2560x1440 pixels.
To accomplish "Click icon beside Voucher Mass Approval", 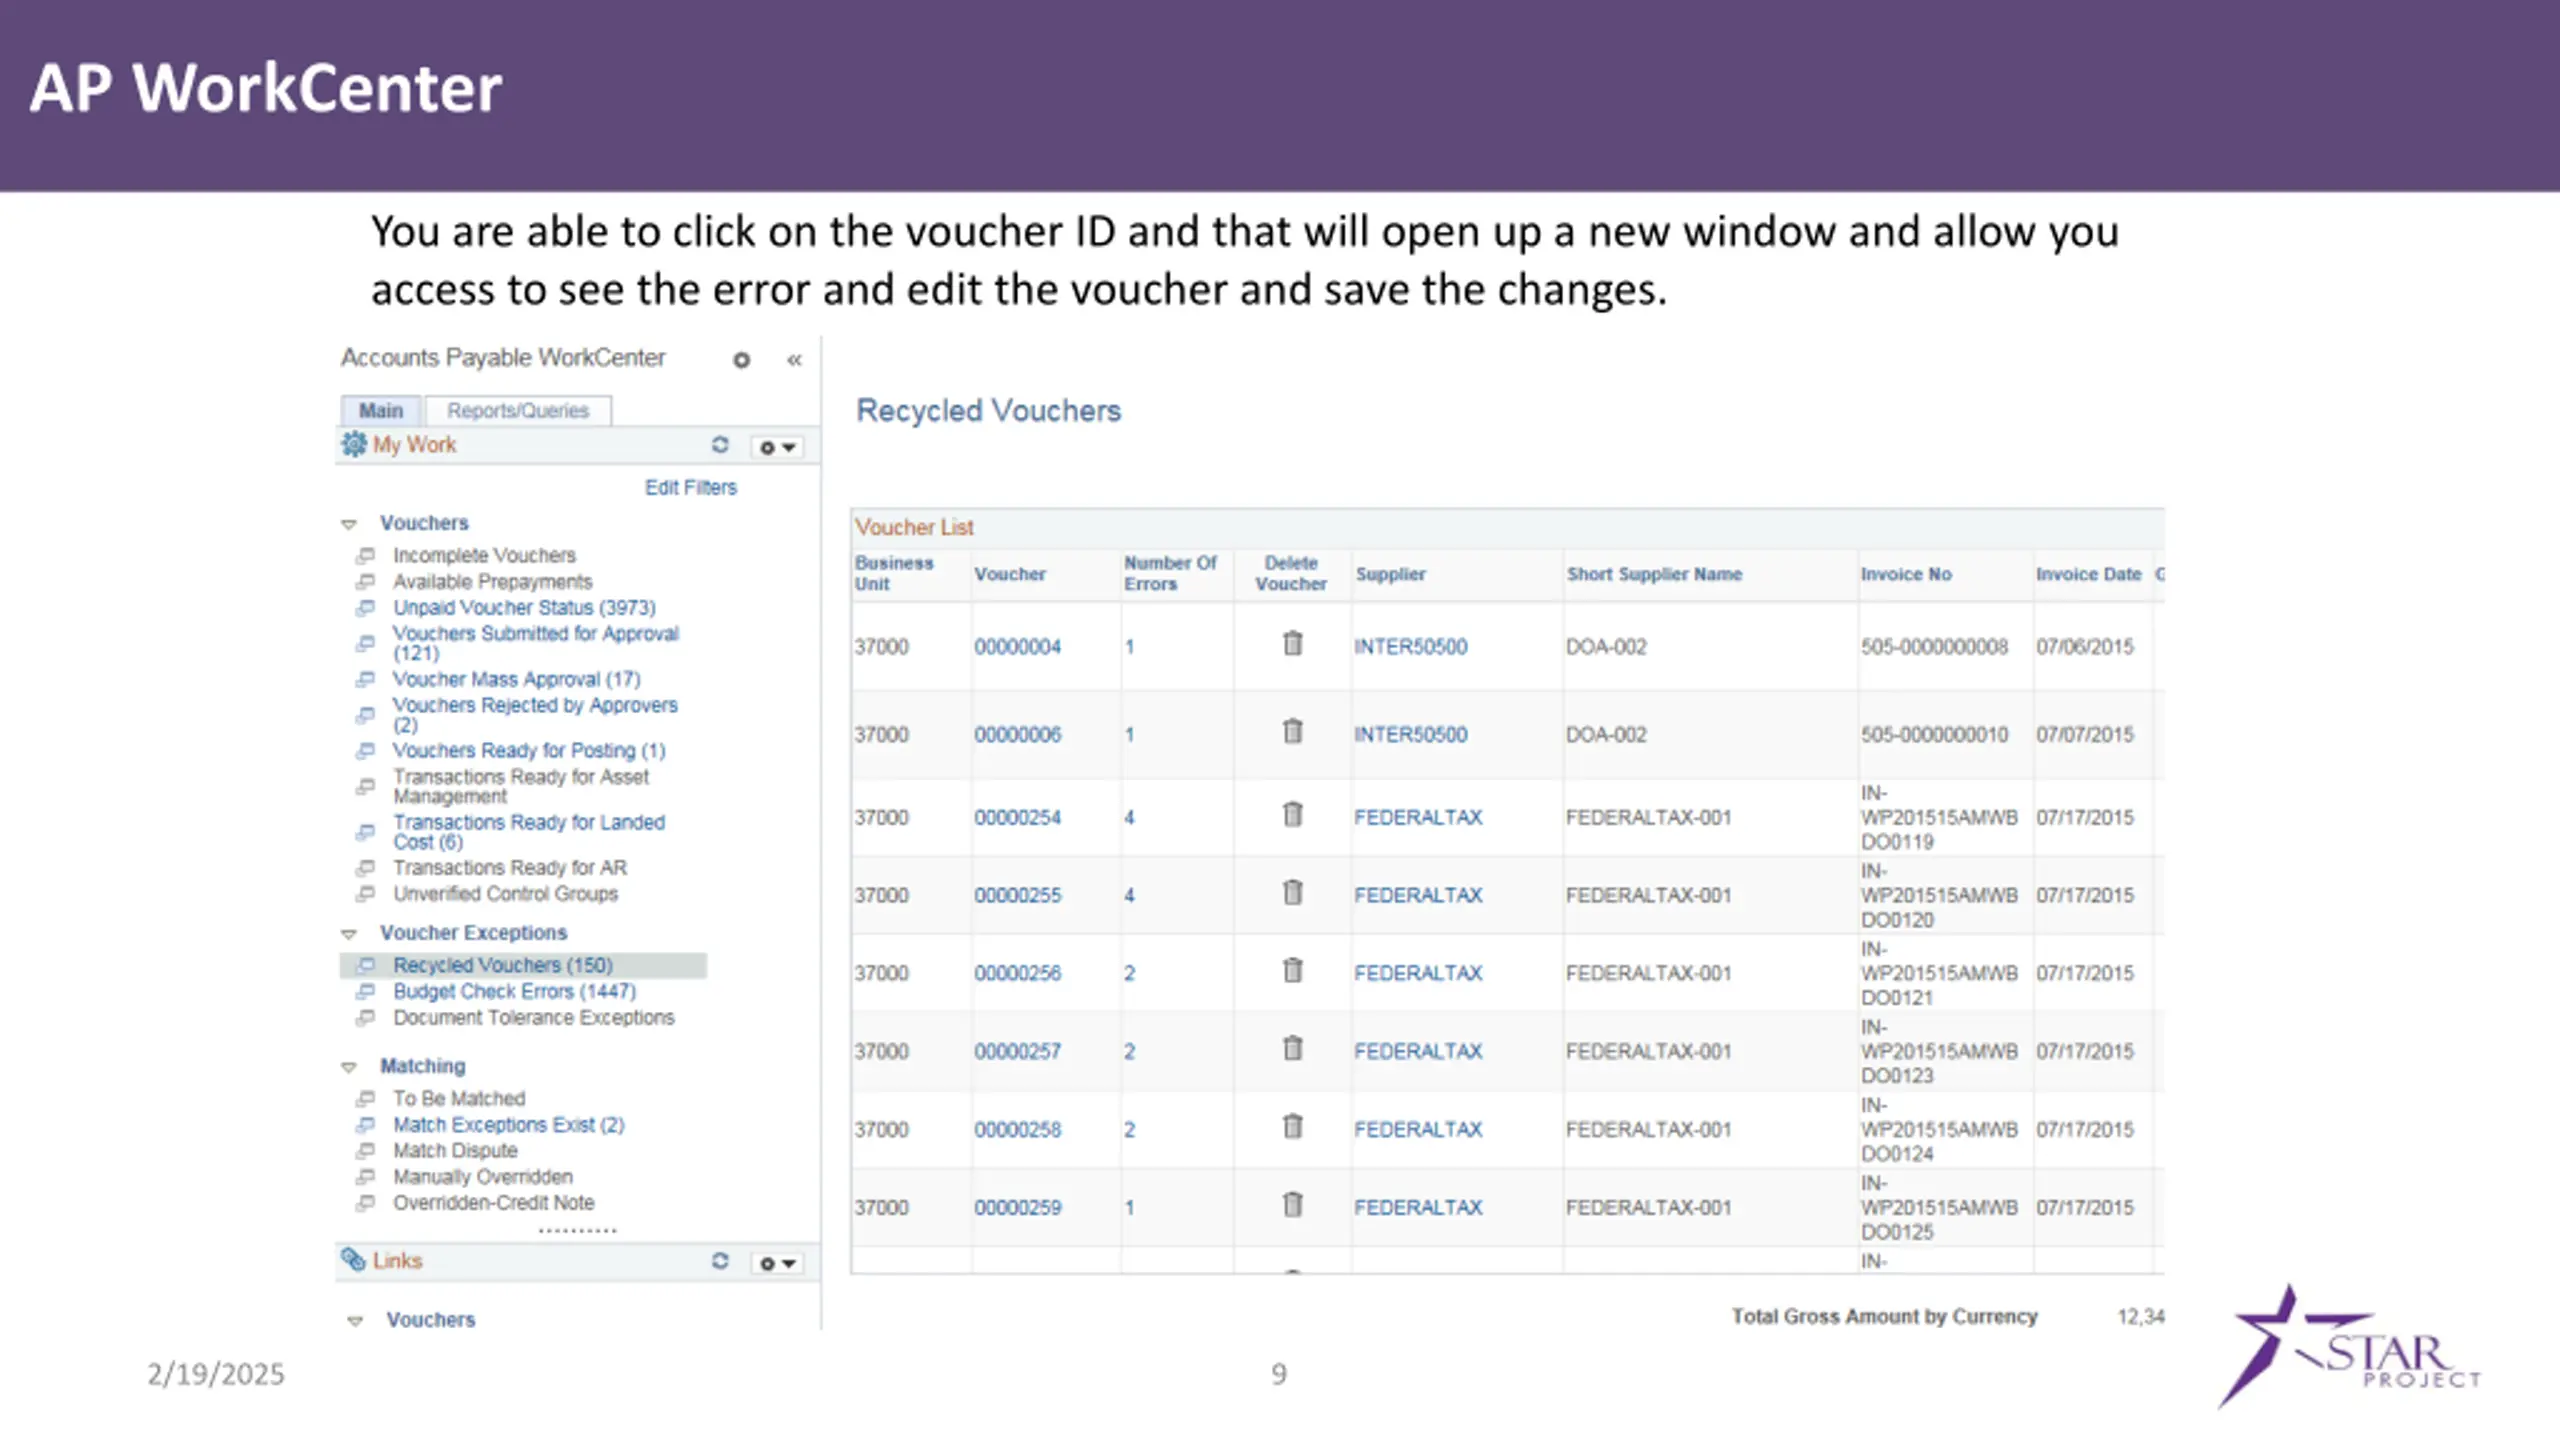I will (x=366, y=679).
